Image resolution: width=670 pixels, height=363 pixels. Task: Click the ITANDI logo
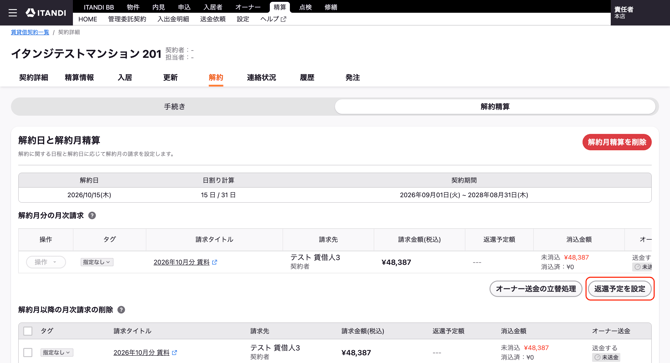pyautogui.click(x=46, y=13)
